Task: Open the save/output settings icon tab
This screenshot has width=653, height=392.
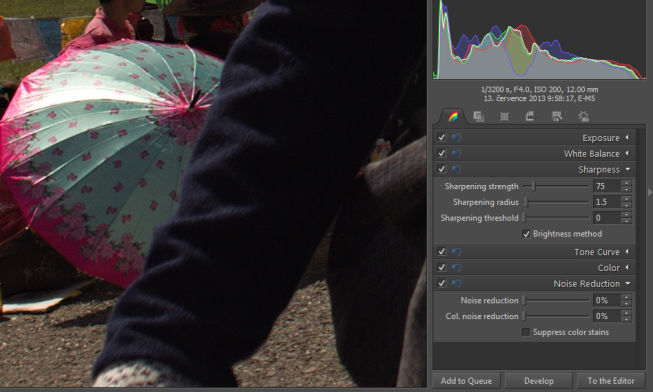Action: click(x=556, y=117)
